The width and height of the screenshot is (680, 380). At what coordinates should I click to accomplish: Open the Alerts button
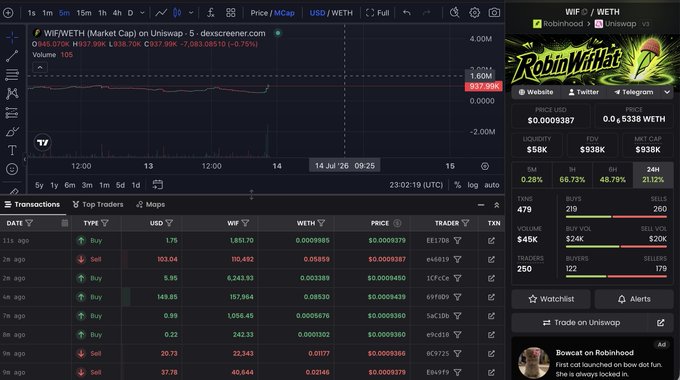(x=634, y=299)
